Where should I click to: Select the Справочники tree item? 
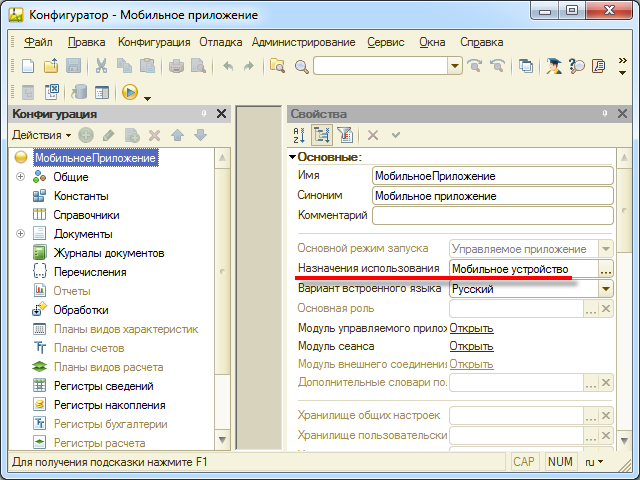(86, 215)
